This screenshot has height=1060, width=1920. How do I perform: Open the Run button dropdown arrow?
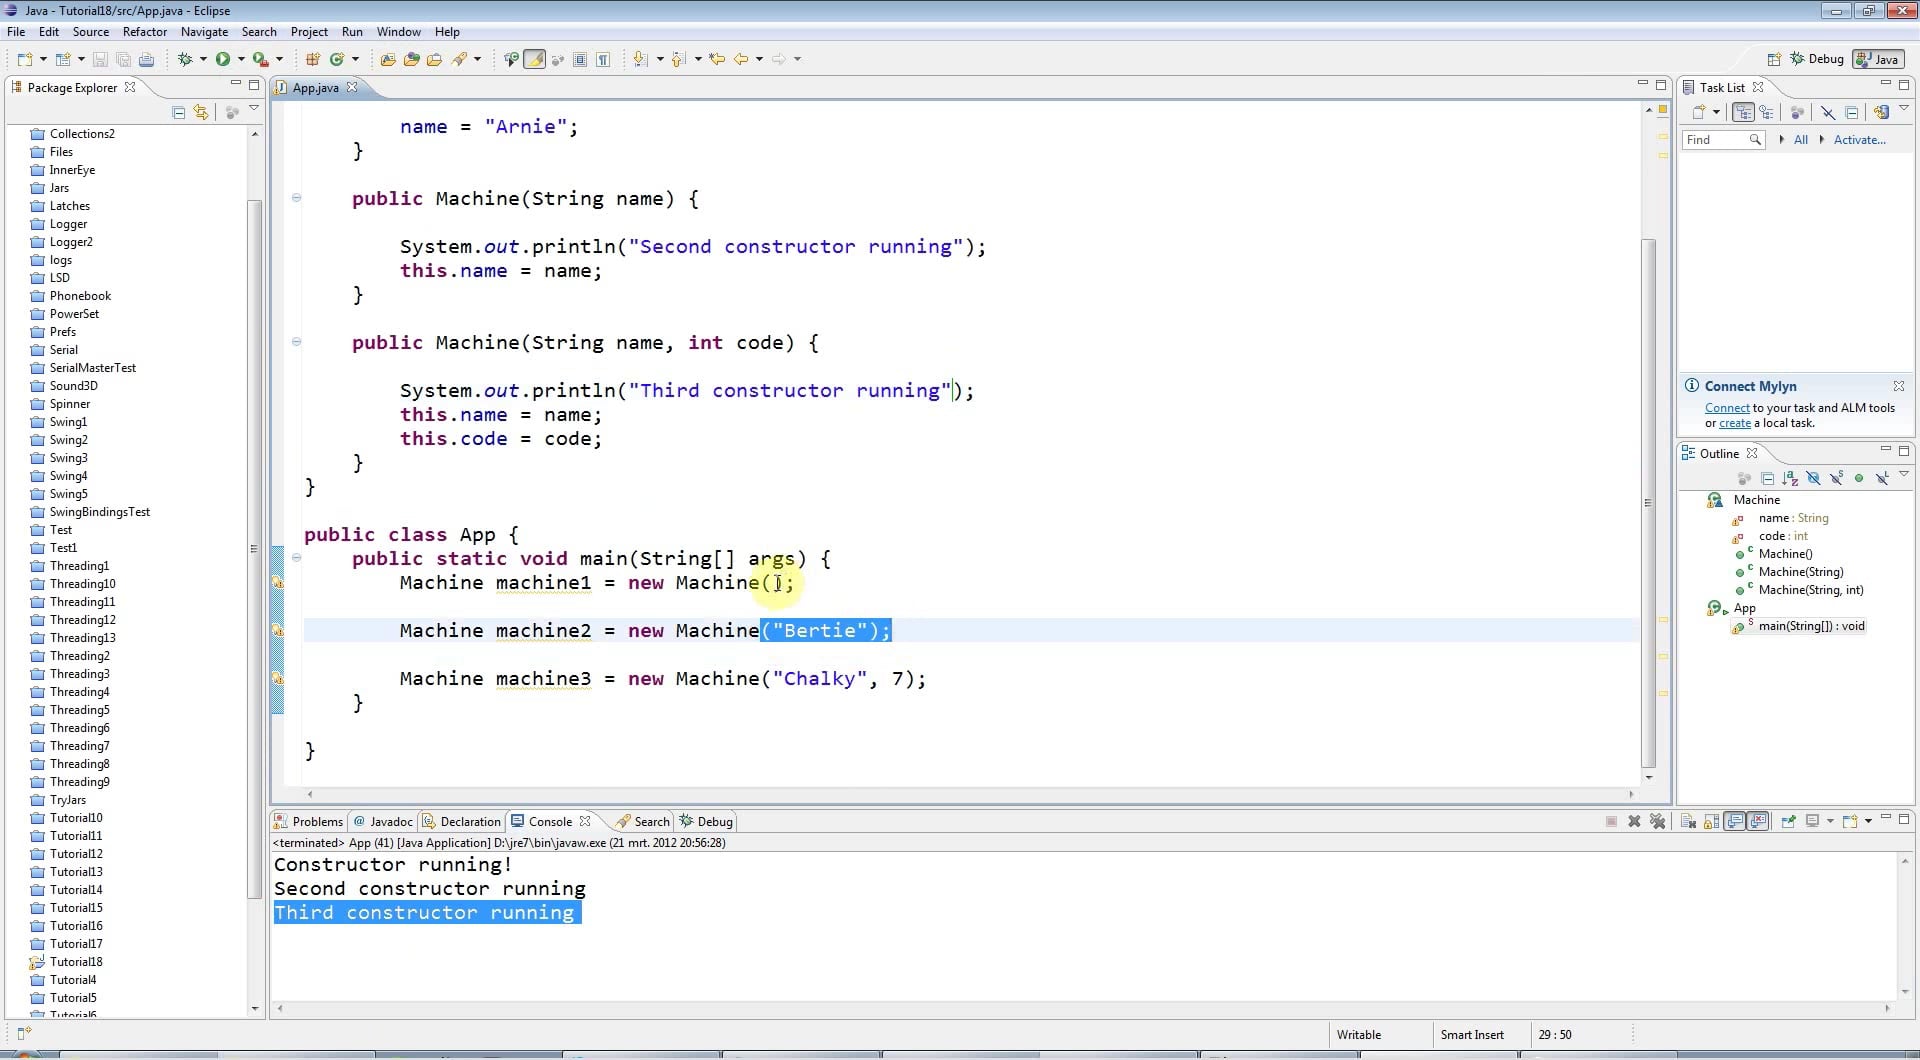click(x=241, y=59)
